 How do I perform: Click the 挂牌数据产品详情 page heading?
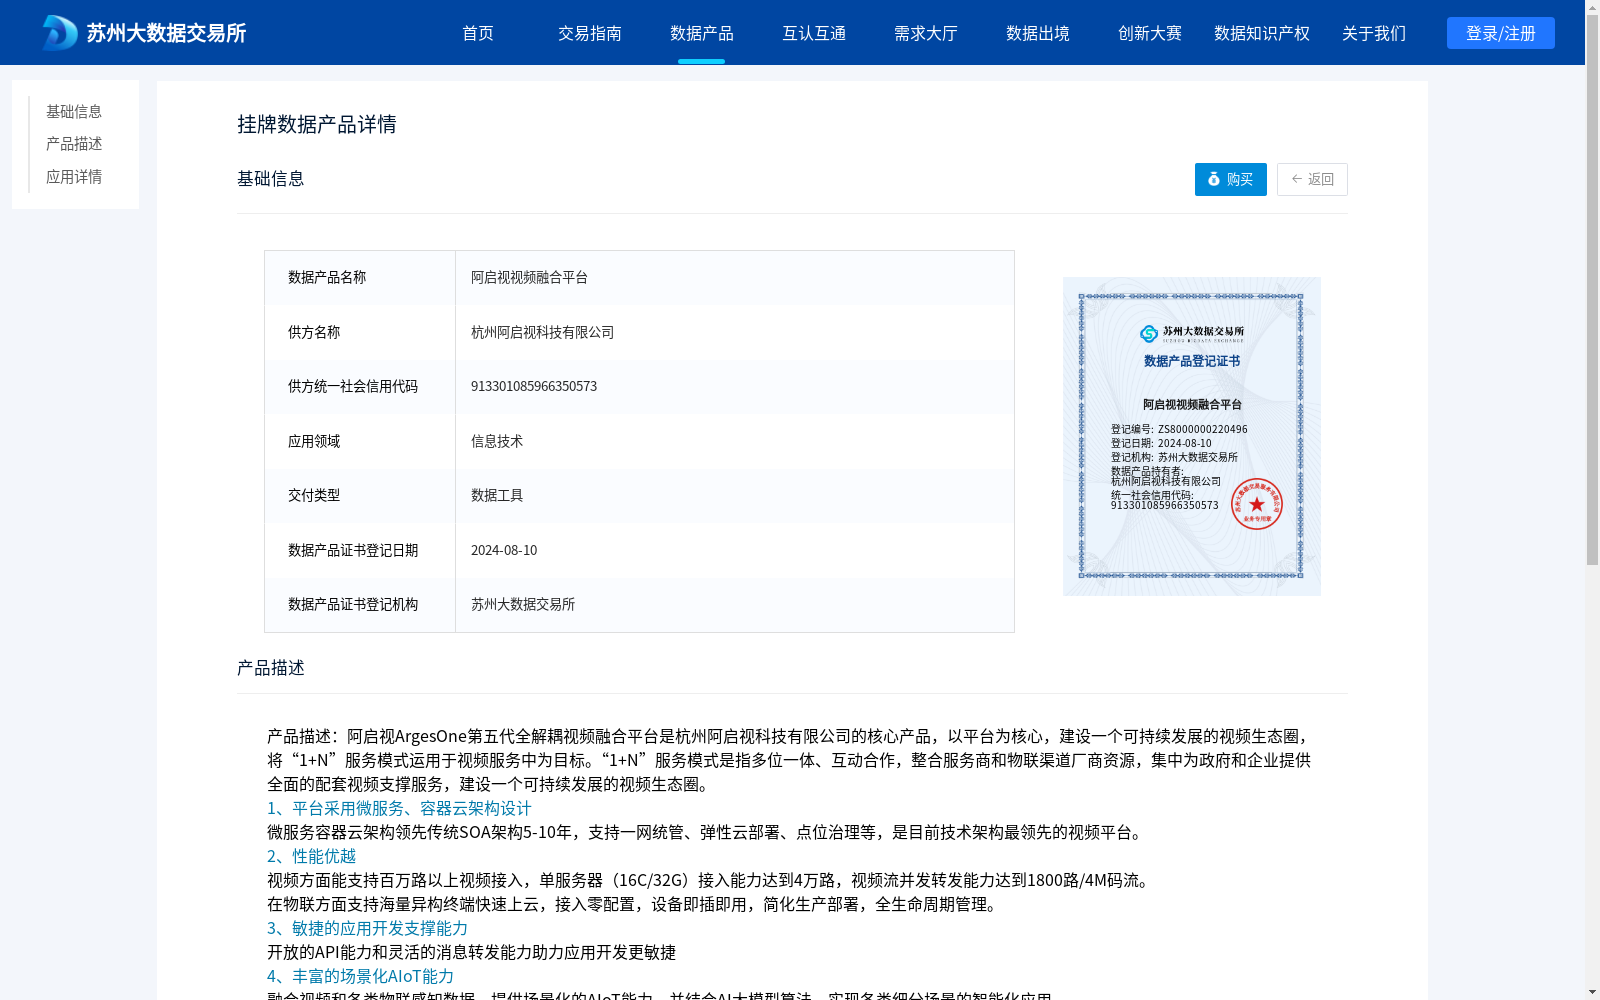click(x=317, y=124)
